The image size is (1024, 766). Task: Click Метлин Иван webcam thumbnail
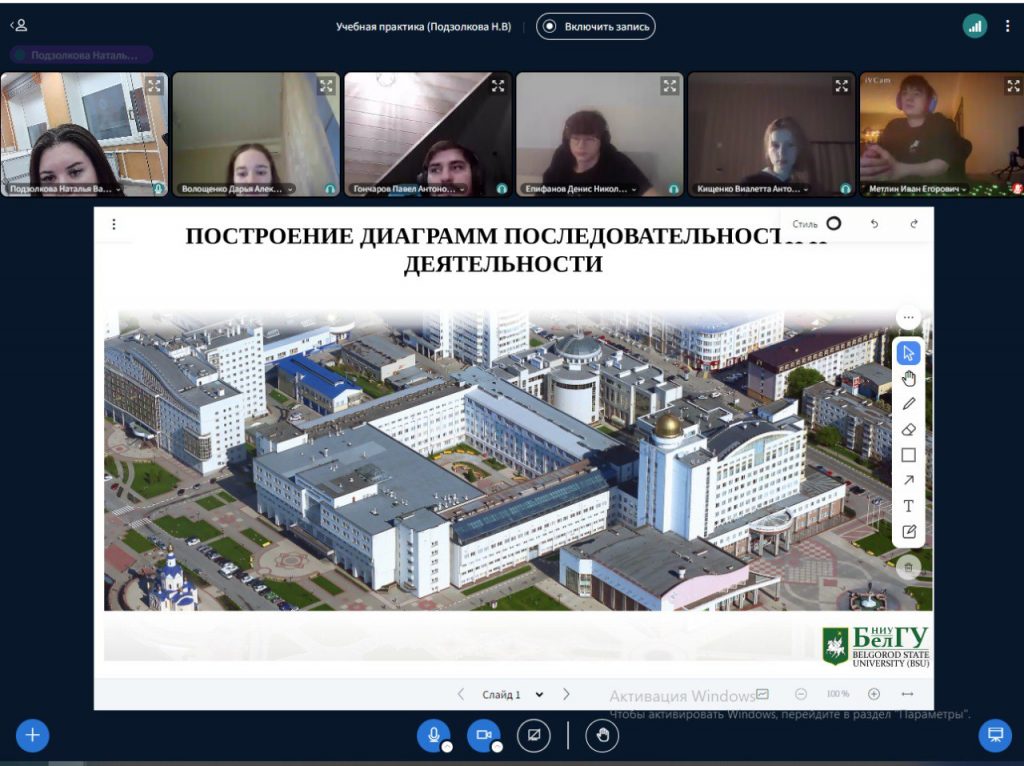(942, 134)
